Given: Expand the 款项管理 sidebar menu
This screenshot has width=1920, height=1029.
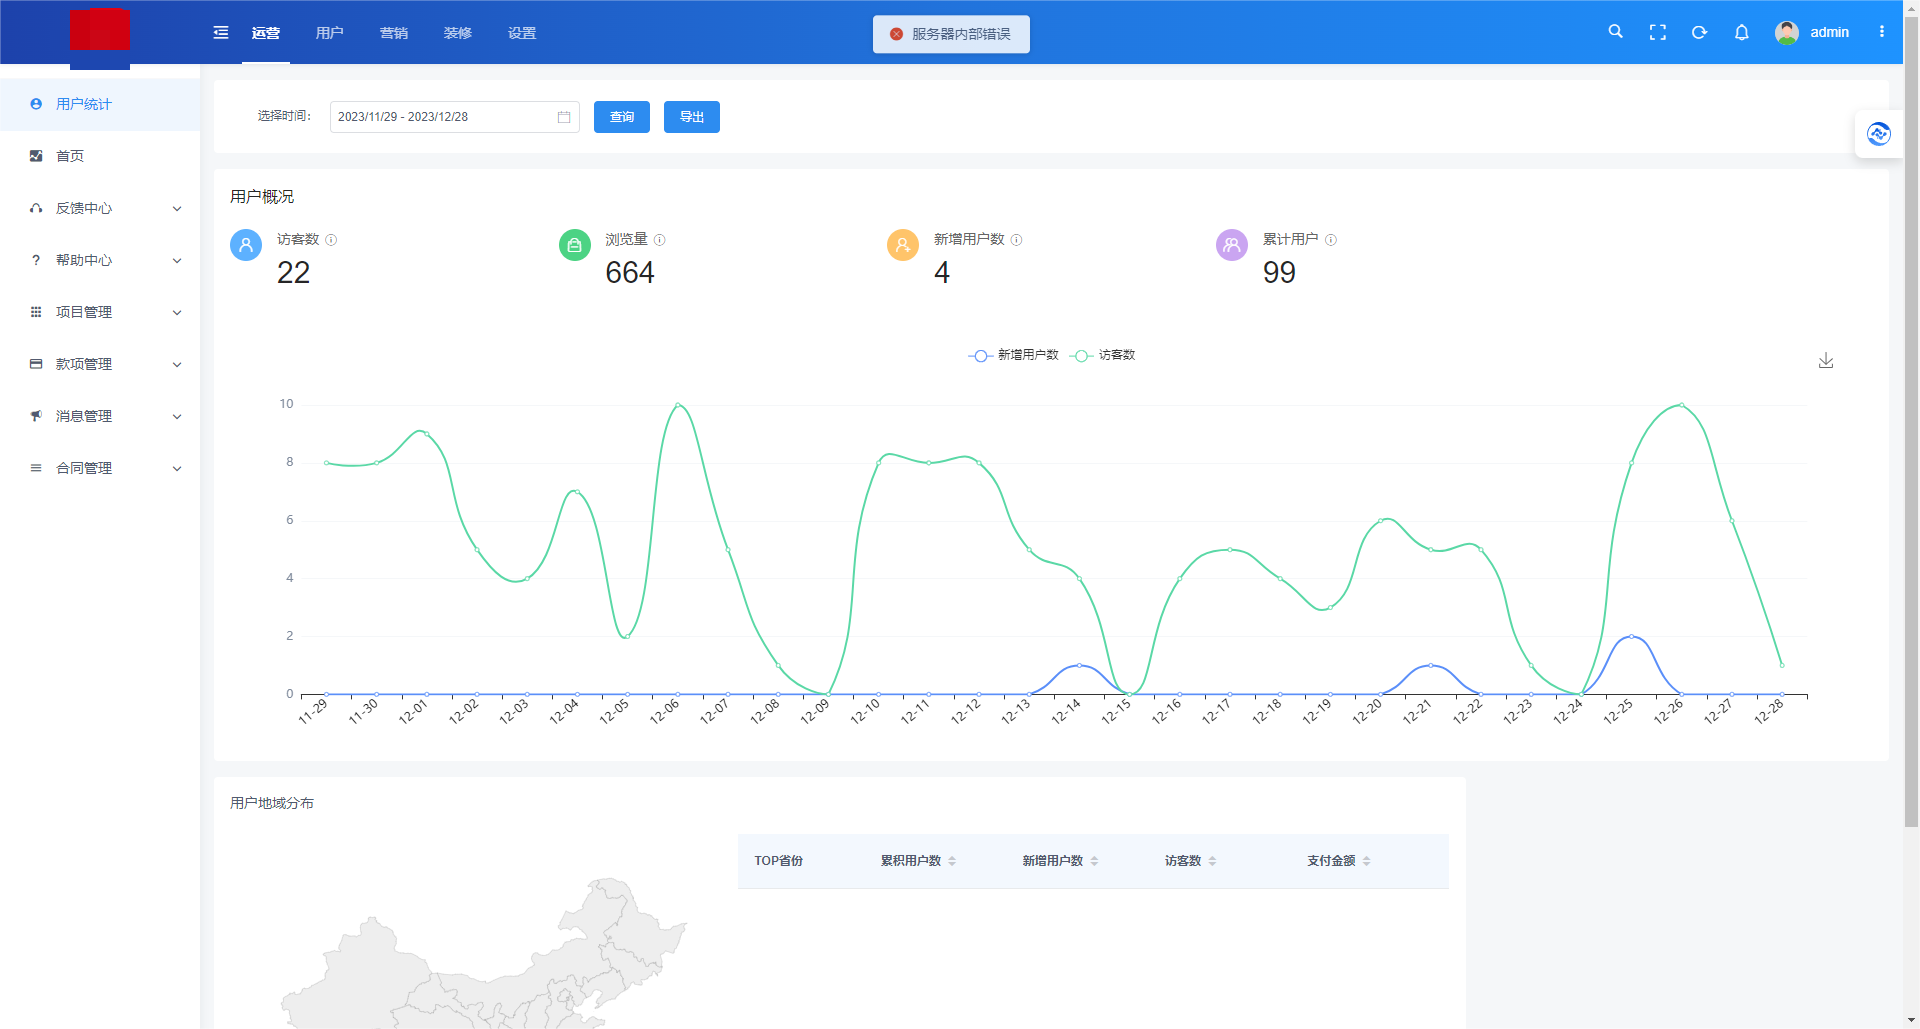Looking at the screenshot, I should [100, 364].
